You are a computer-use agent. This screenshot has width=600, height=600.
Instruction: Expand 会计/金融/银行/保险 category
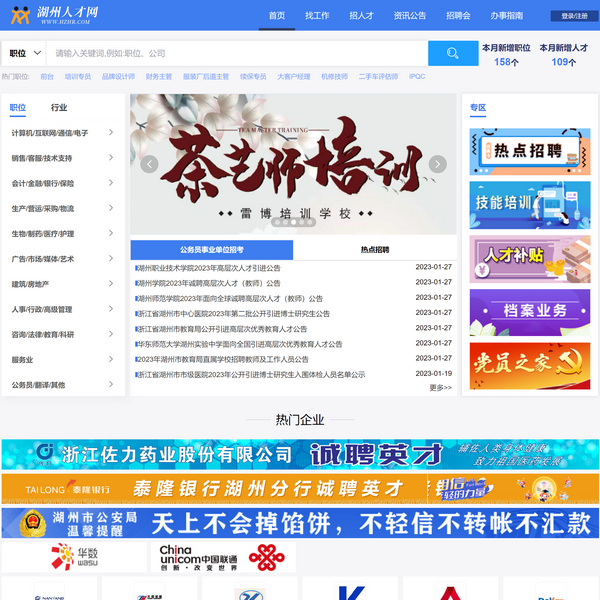62,183
